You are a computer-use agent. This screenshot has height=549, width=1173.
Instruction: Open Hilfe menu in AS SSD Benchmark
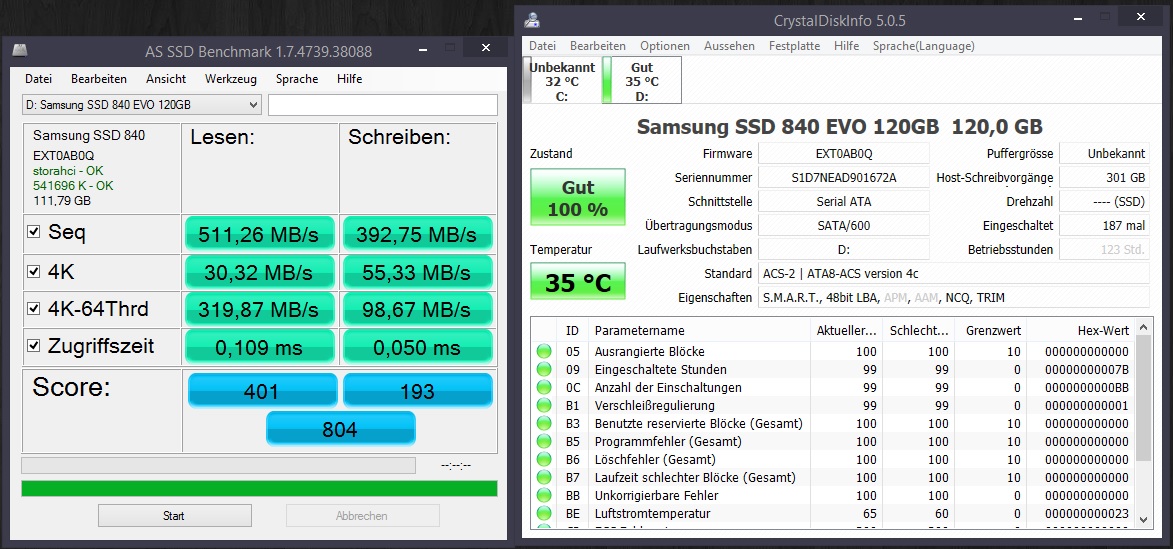coord(349,79)
